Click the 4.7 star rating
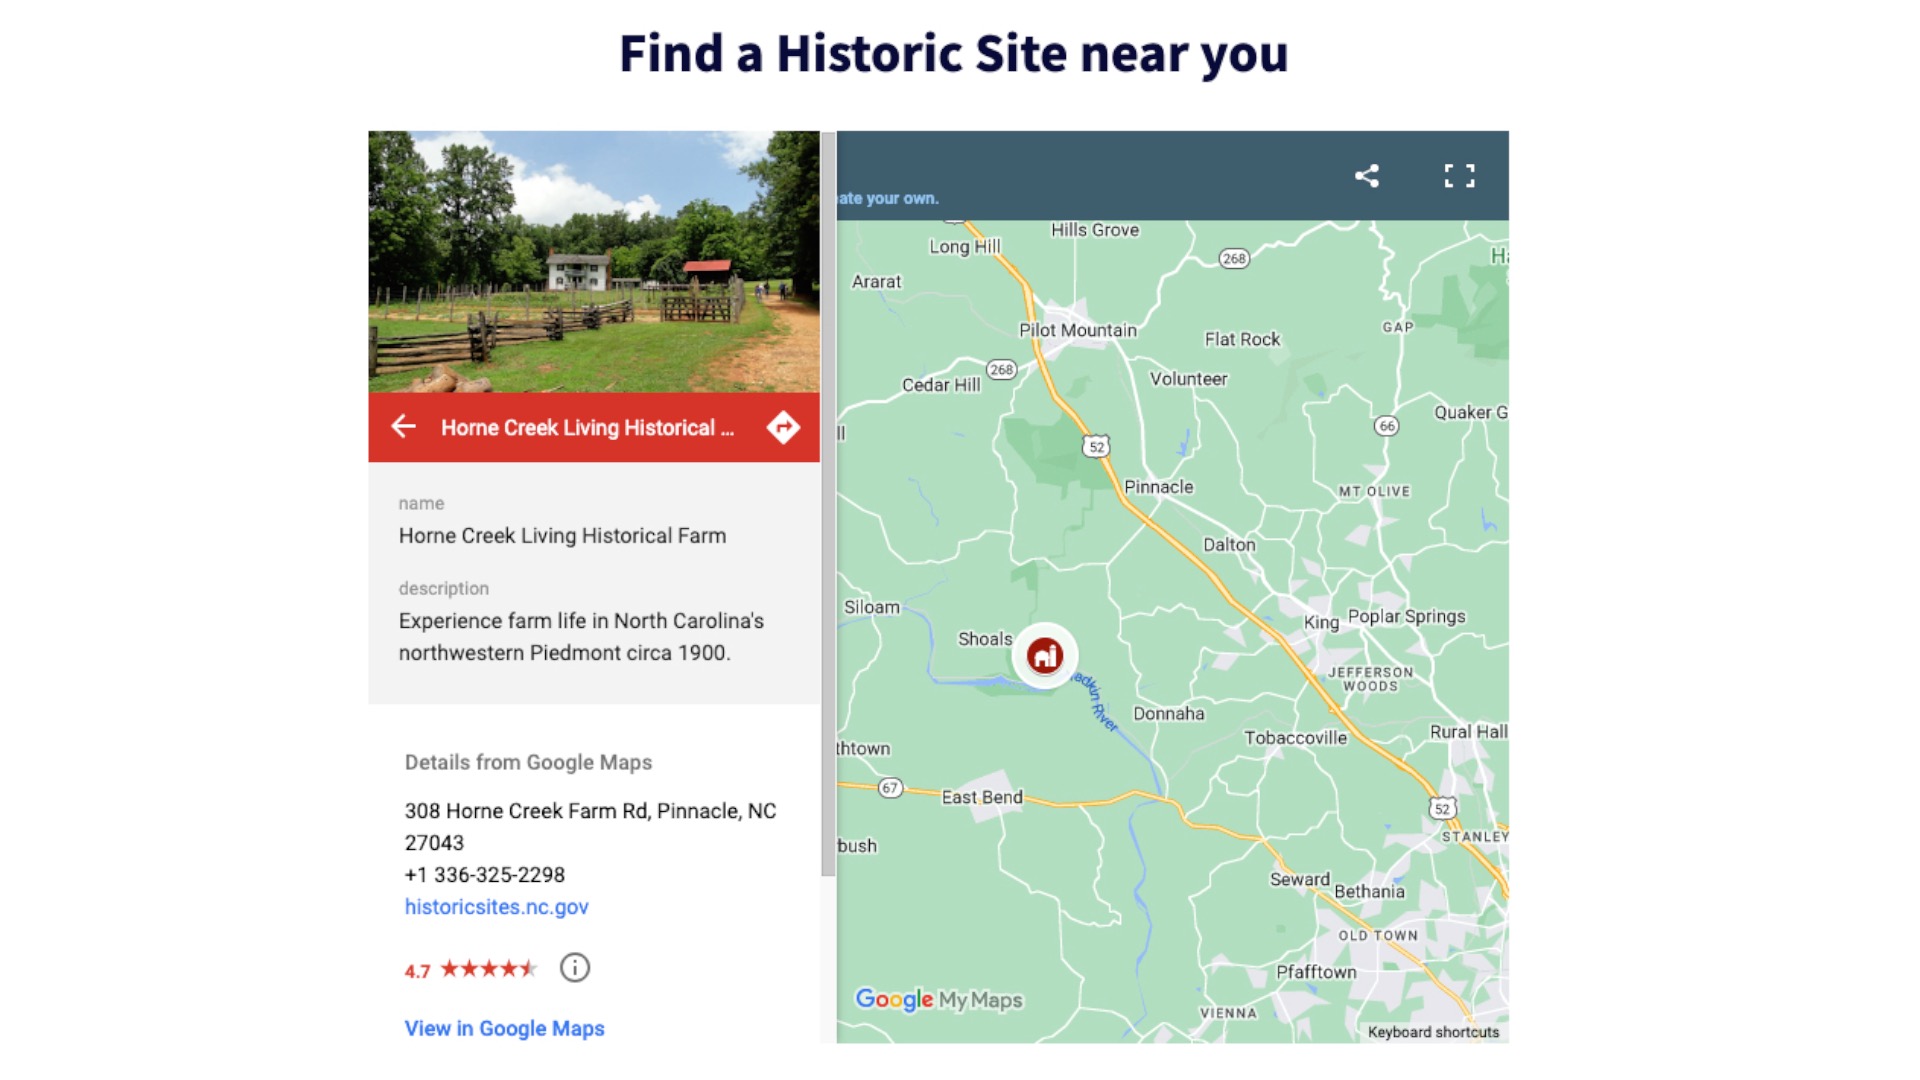This screenshot has width=1920, height=1080. point(471,969)
